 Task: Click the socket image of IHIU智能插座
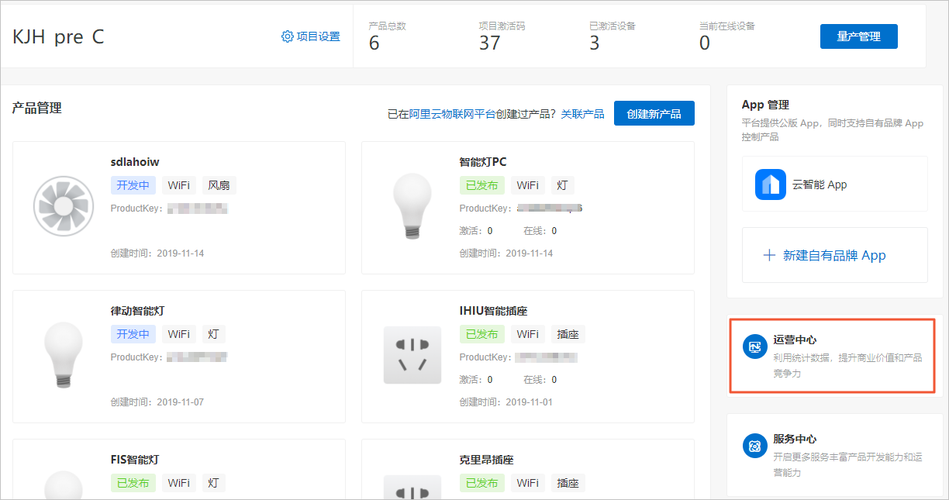pos(412,355)
